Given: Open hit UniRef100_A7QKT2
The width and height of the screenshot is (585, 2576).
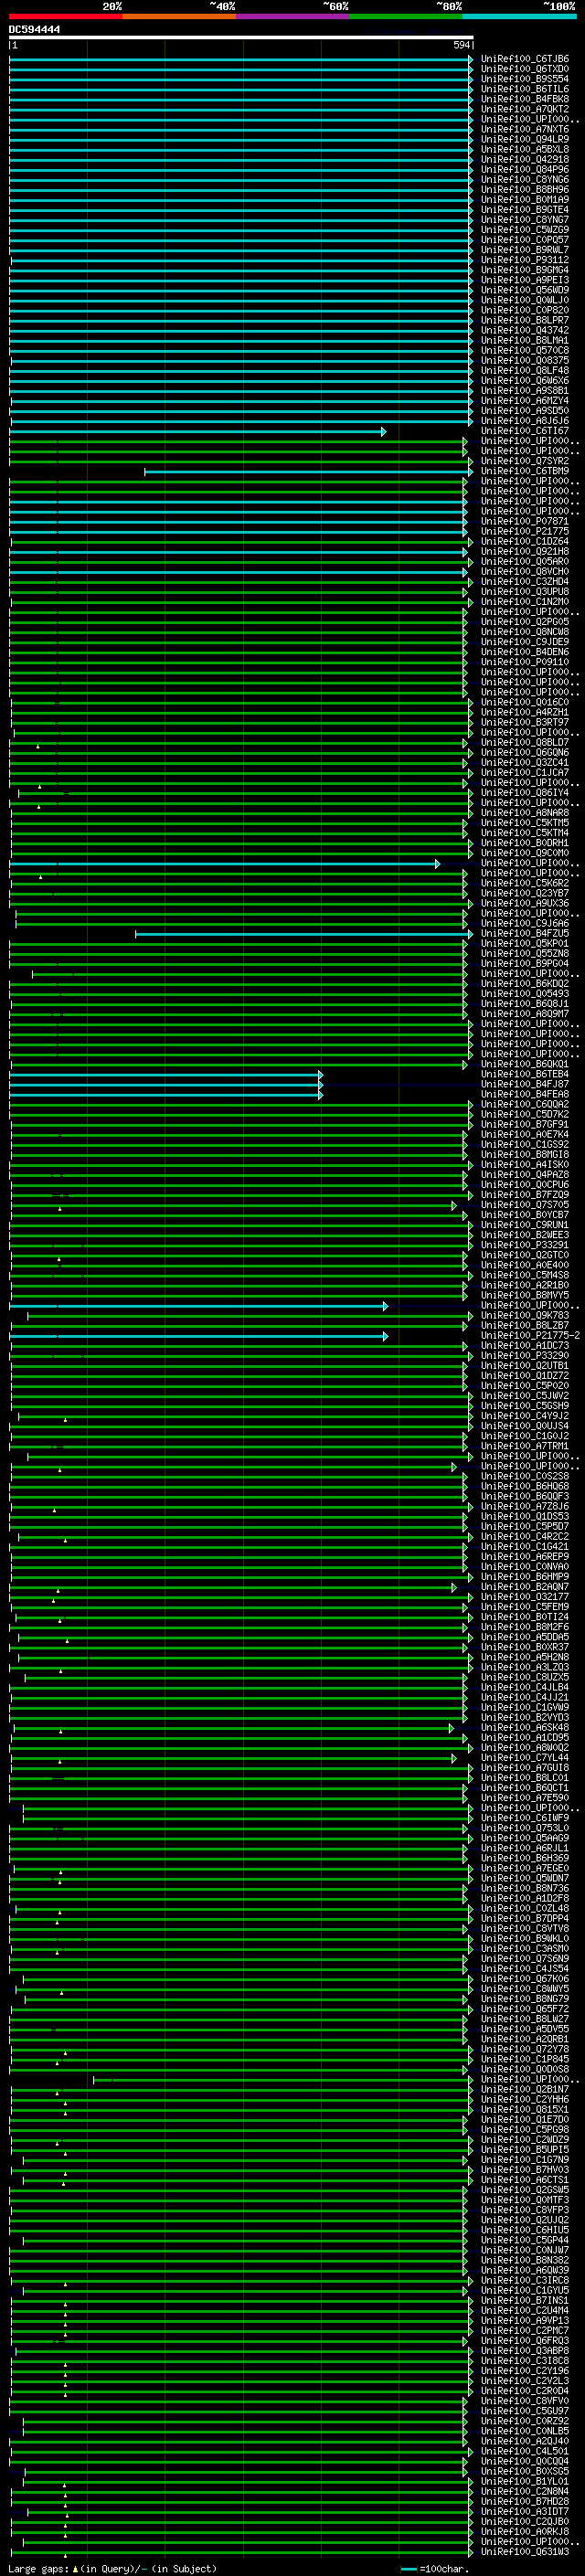Looking at the screenshot, I should 525,110.
